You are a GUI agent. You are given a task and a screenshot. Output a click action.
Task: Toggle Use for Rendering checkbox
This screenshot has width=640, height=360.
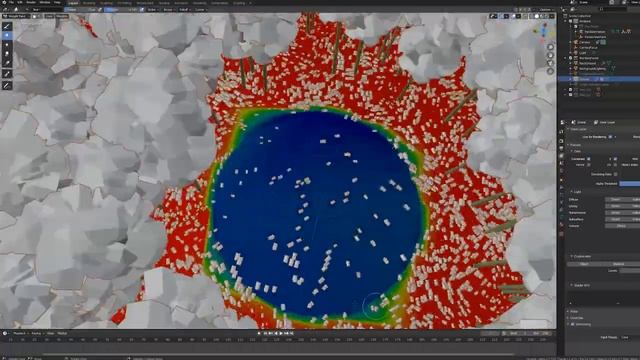click(611, 137)
